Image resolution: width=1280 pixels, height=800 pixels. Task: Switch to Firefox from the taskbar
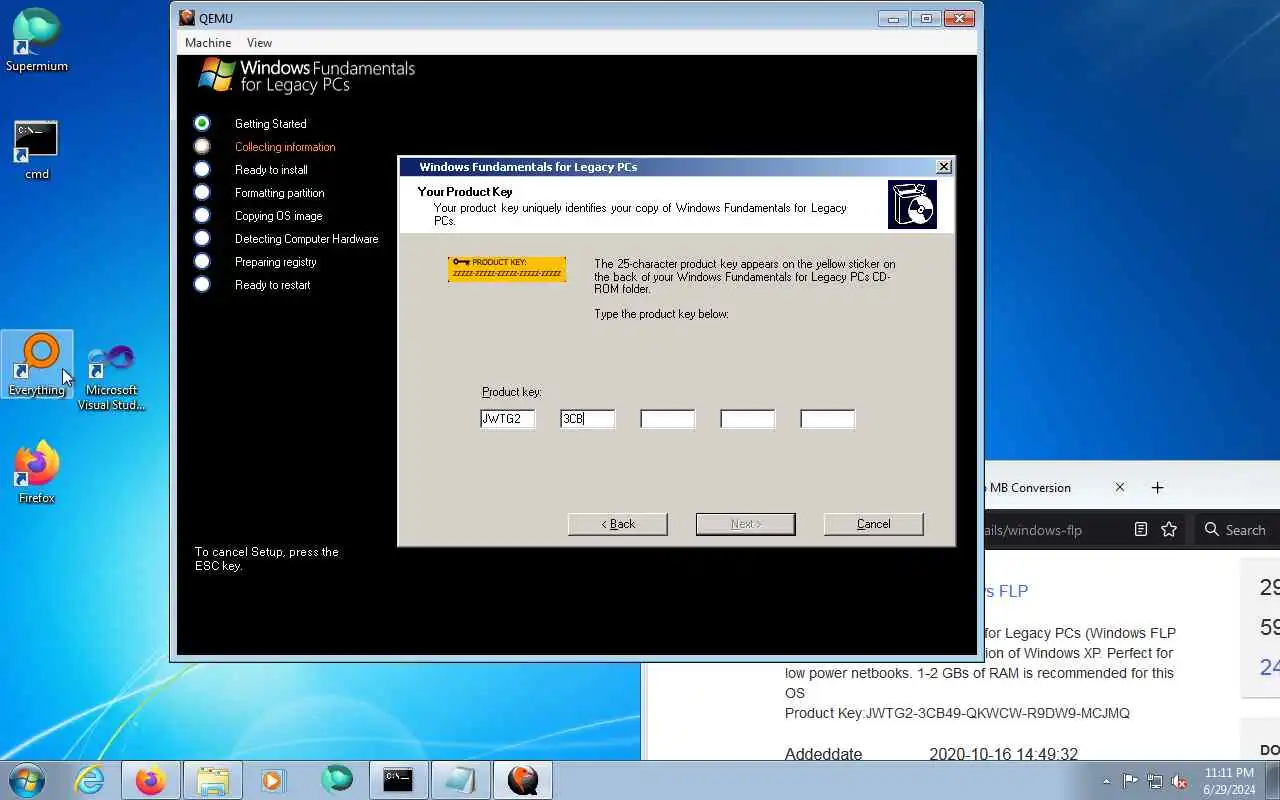151,780
